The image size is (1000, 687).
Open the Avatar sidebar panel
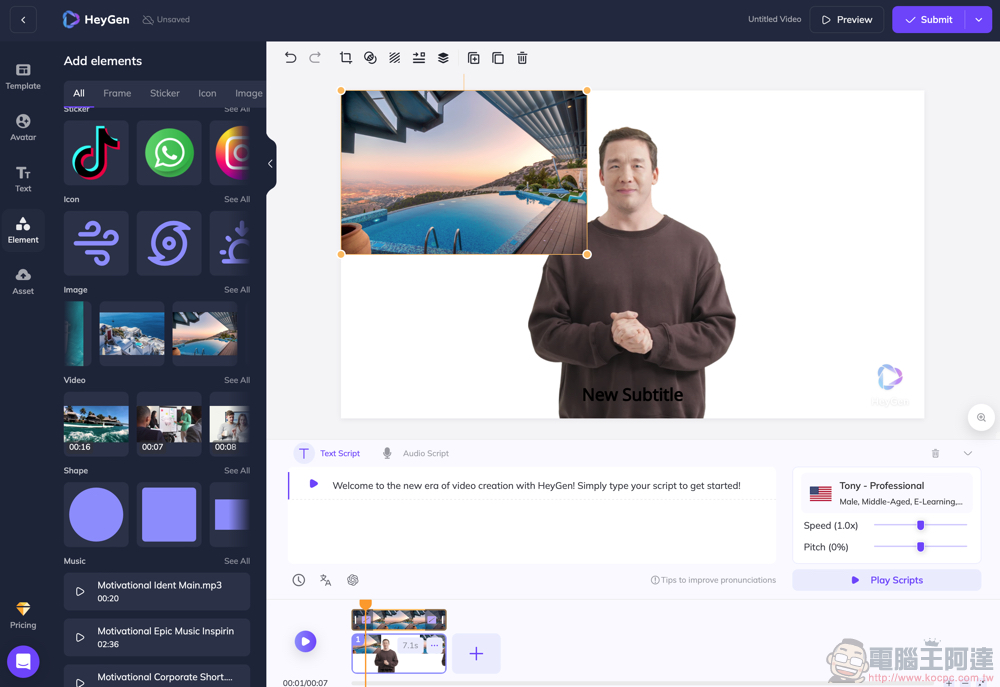pos(23,127)
